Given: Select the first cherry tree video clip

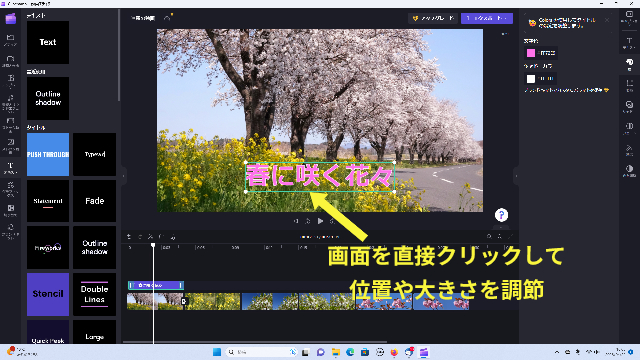Looking at the screenshot, I should (x=155, y=301).
